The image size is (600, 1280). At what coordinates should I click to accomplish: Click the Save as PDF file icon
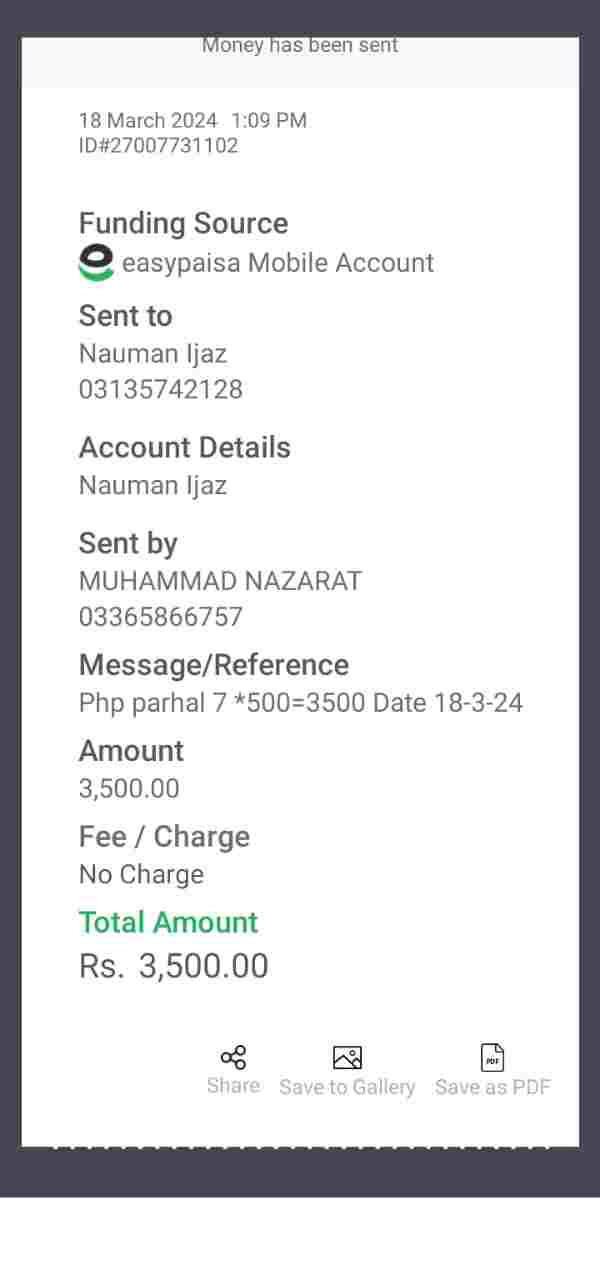point(493,1058)
